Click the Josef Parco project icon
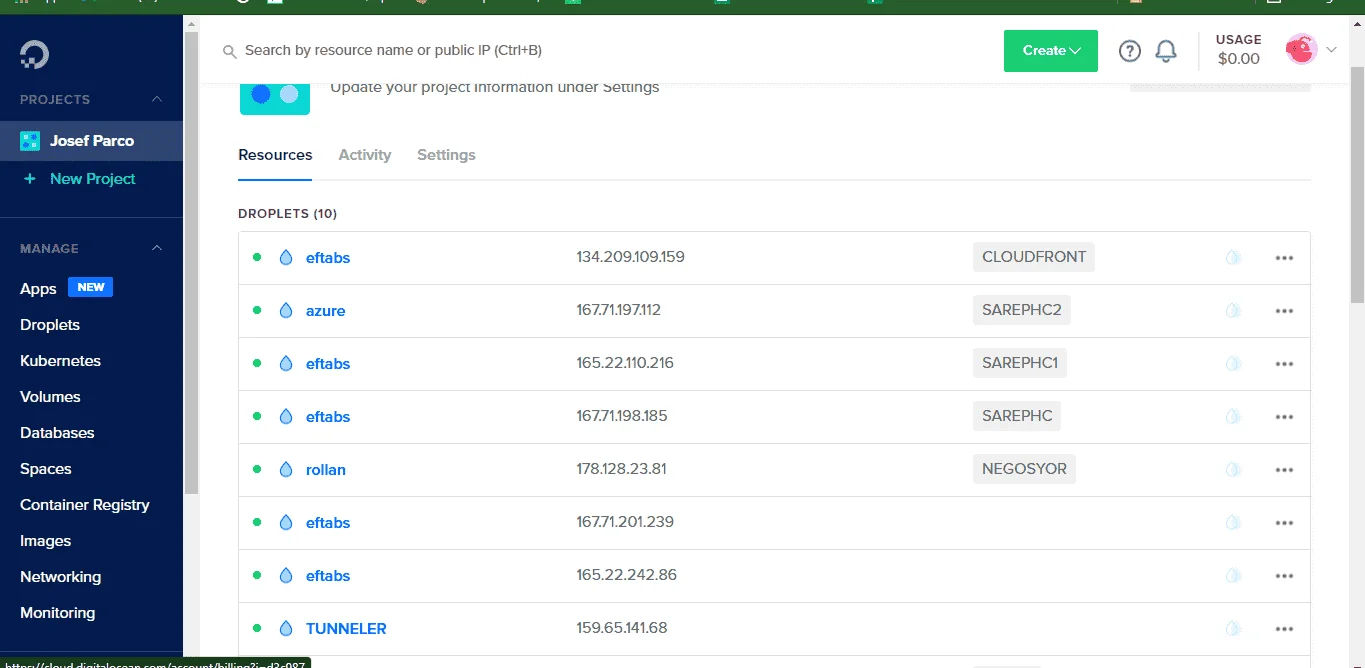 [x=30, y=141]
